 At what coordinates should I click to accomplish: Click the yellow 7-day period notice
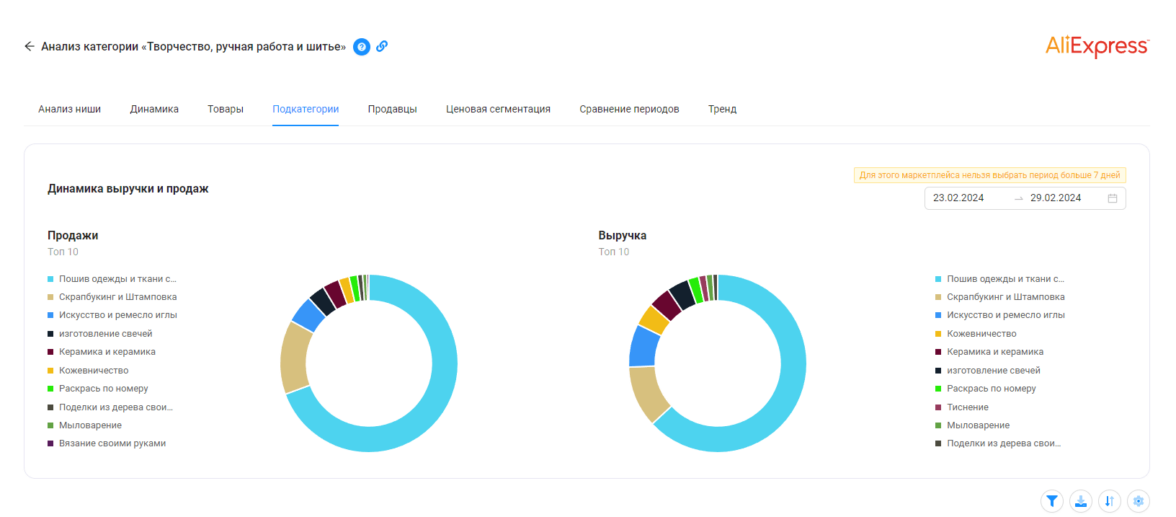coord(990,175)
